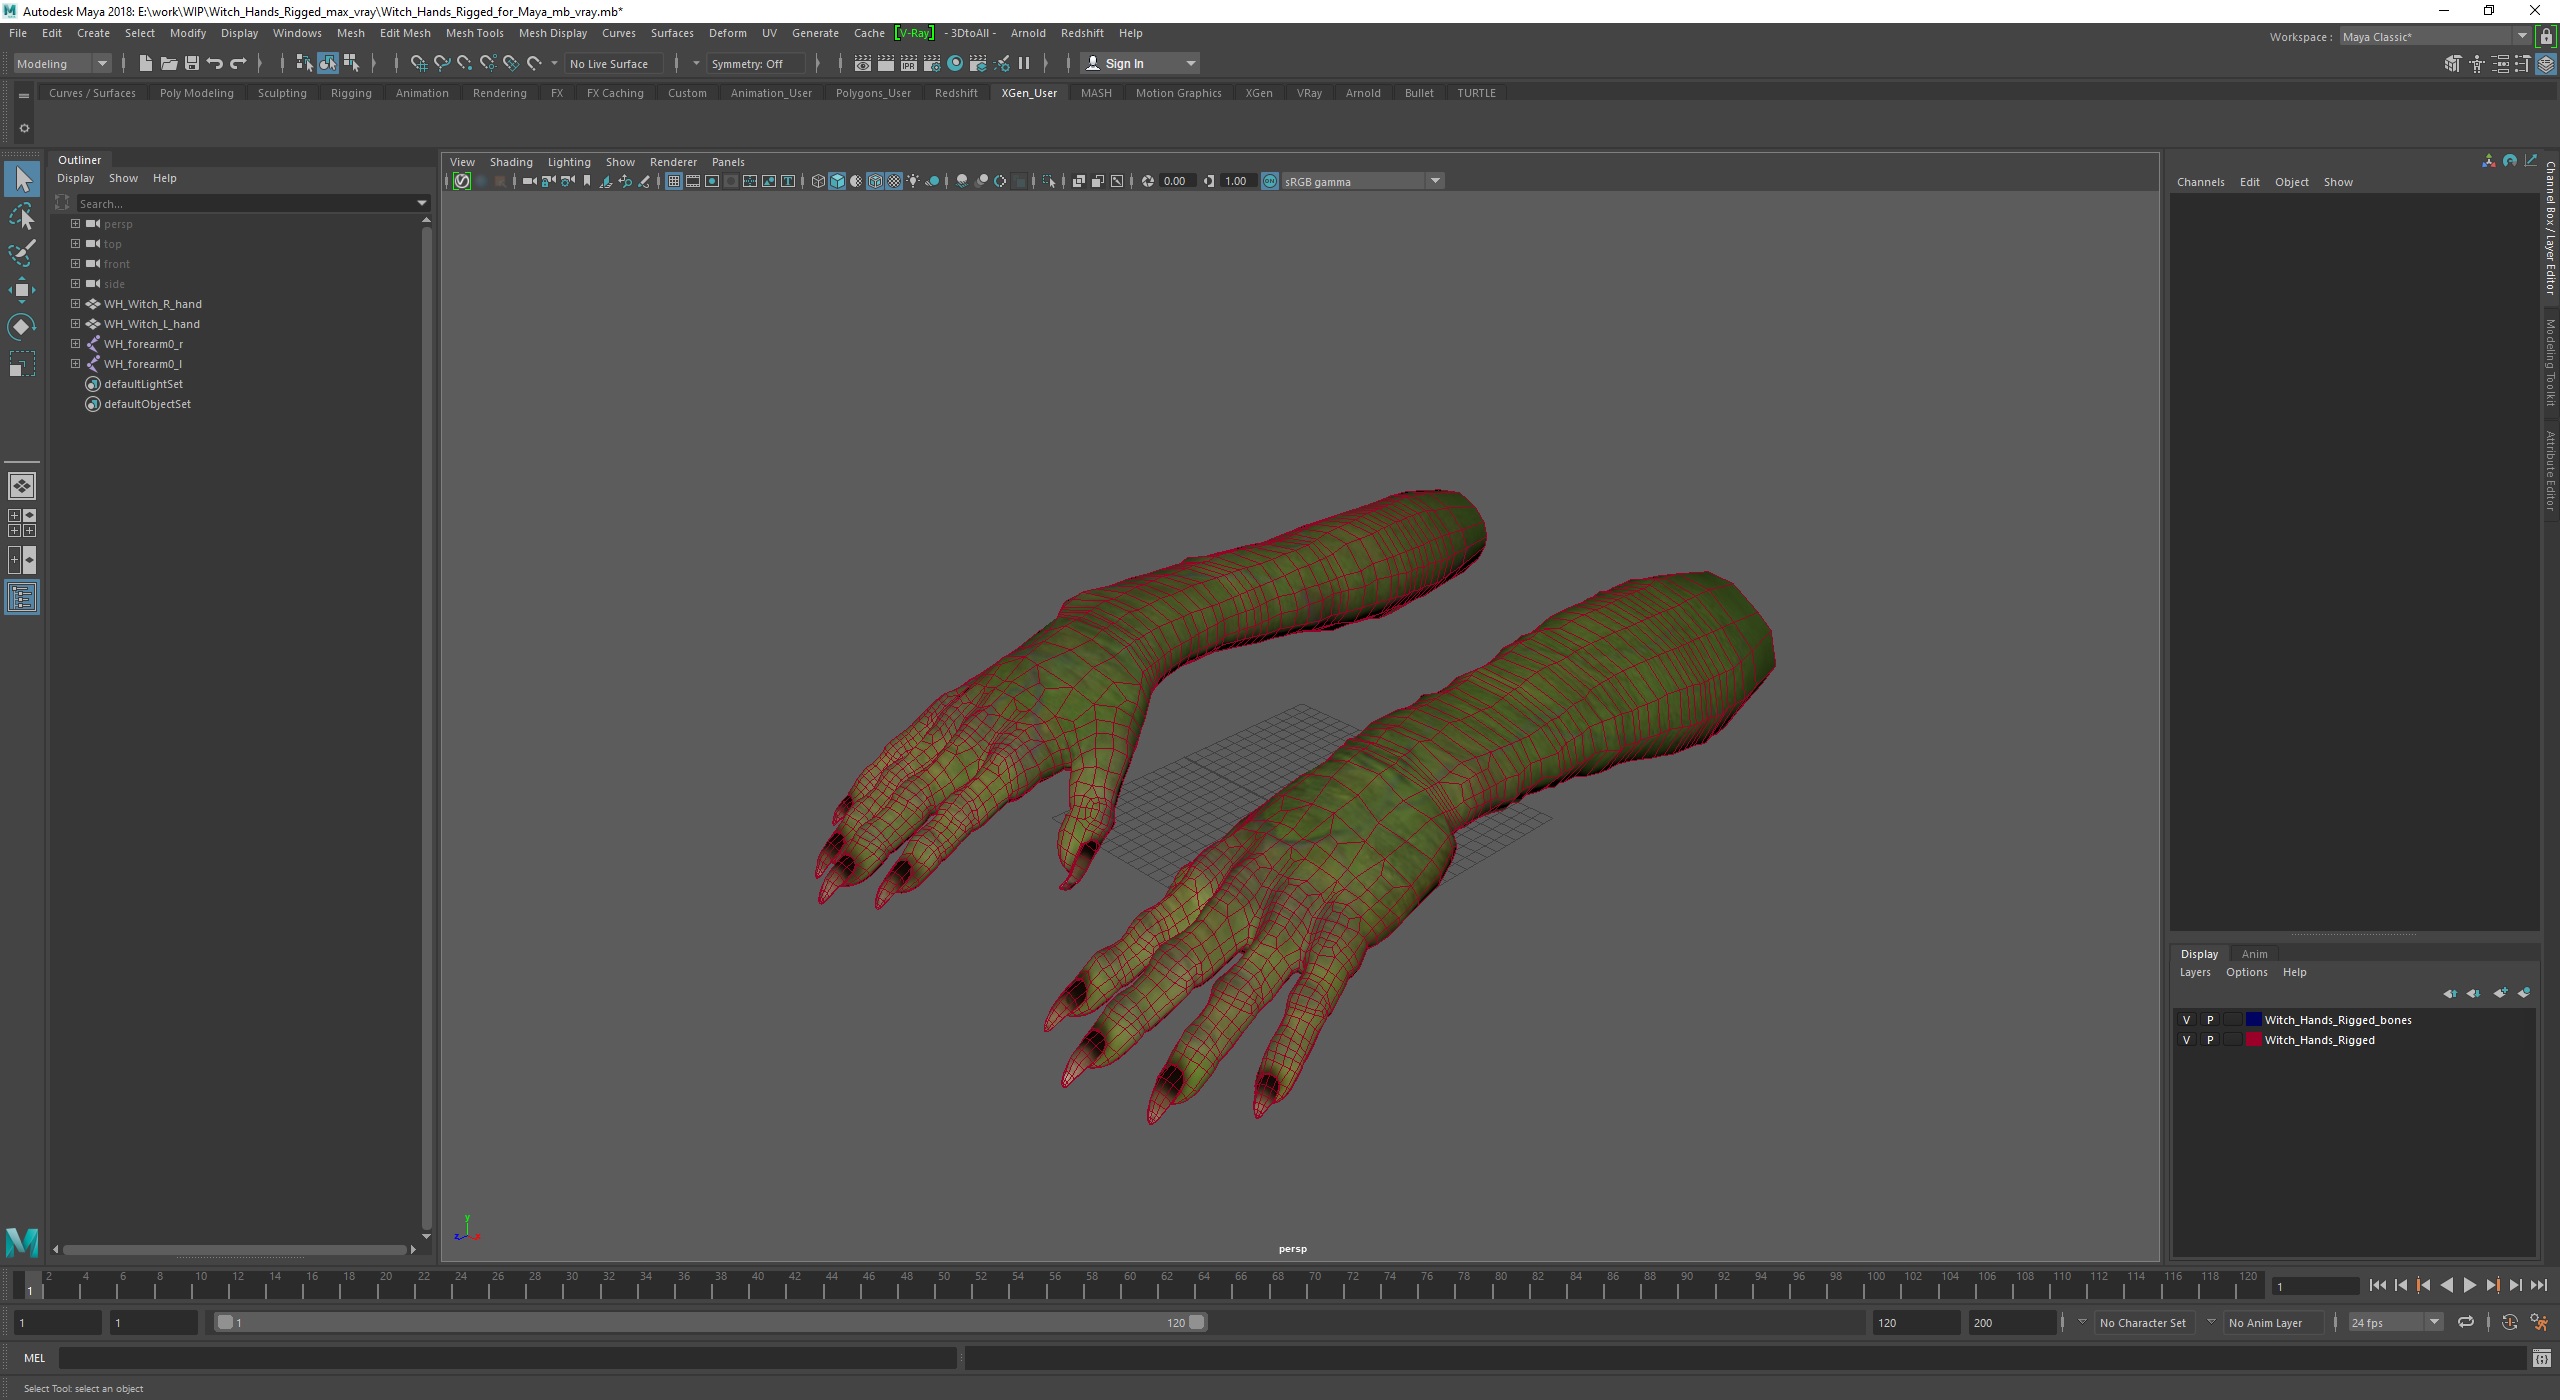The width and height of the screenshot is (2560, 1400).
Task: Open the Mesh Tools menu
Action: click(474, 33)
